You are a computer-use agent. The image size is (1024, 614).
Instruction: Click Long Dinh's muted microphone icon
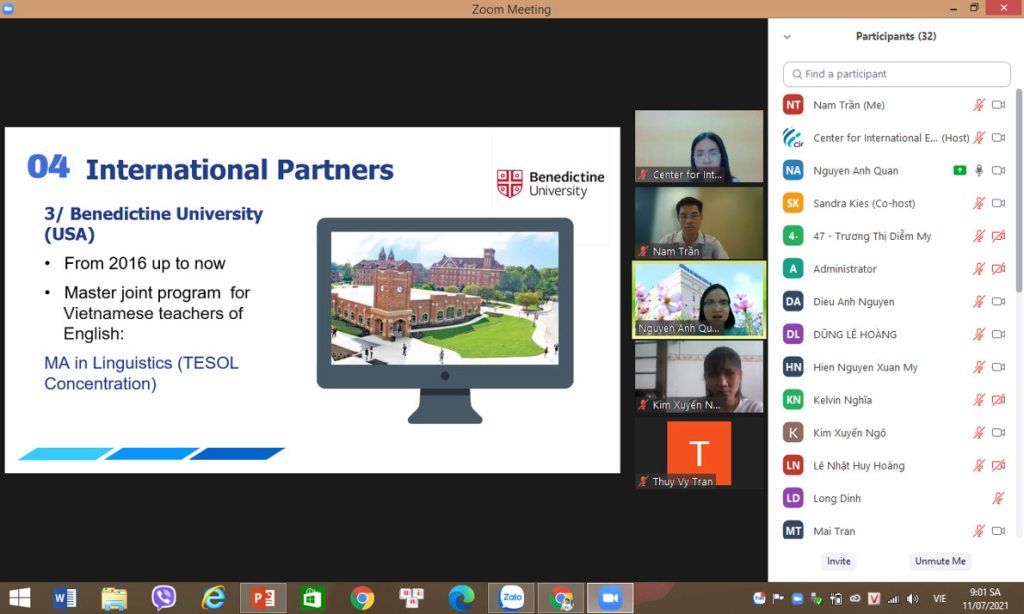tap(998, 498)
